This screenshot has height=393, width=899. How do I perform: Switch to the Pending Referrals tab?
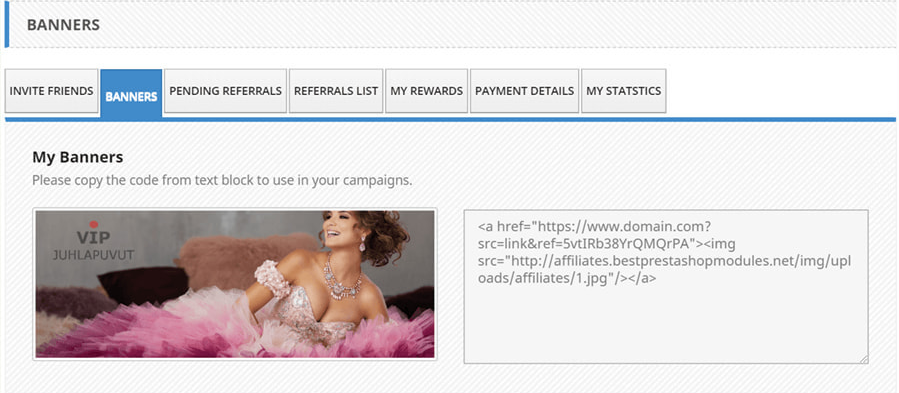[x=225, y=91]
